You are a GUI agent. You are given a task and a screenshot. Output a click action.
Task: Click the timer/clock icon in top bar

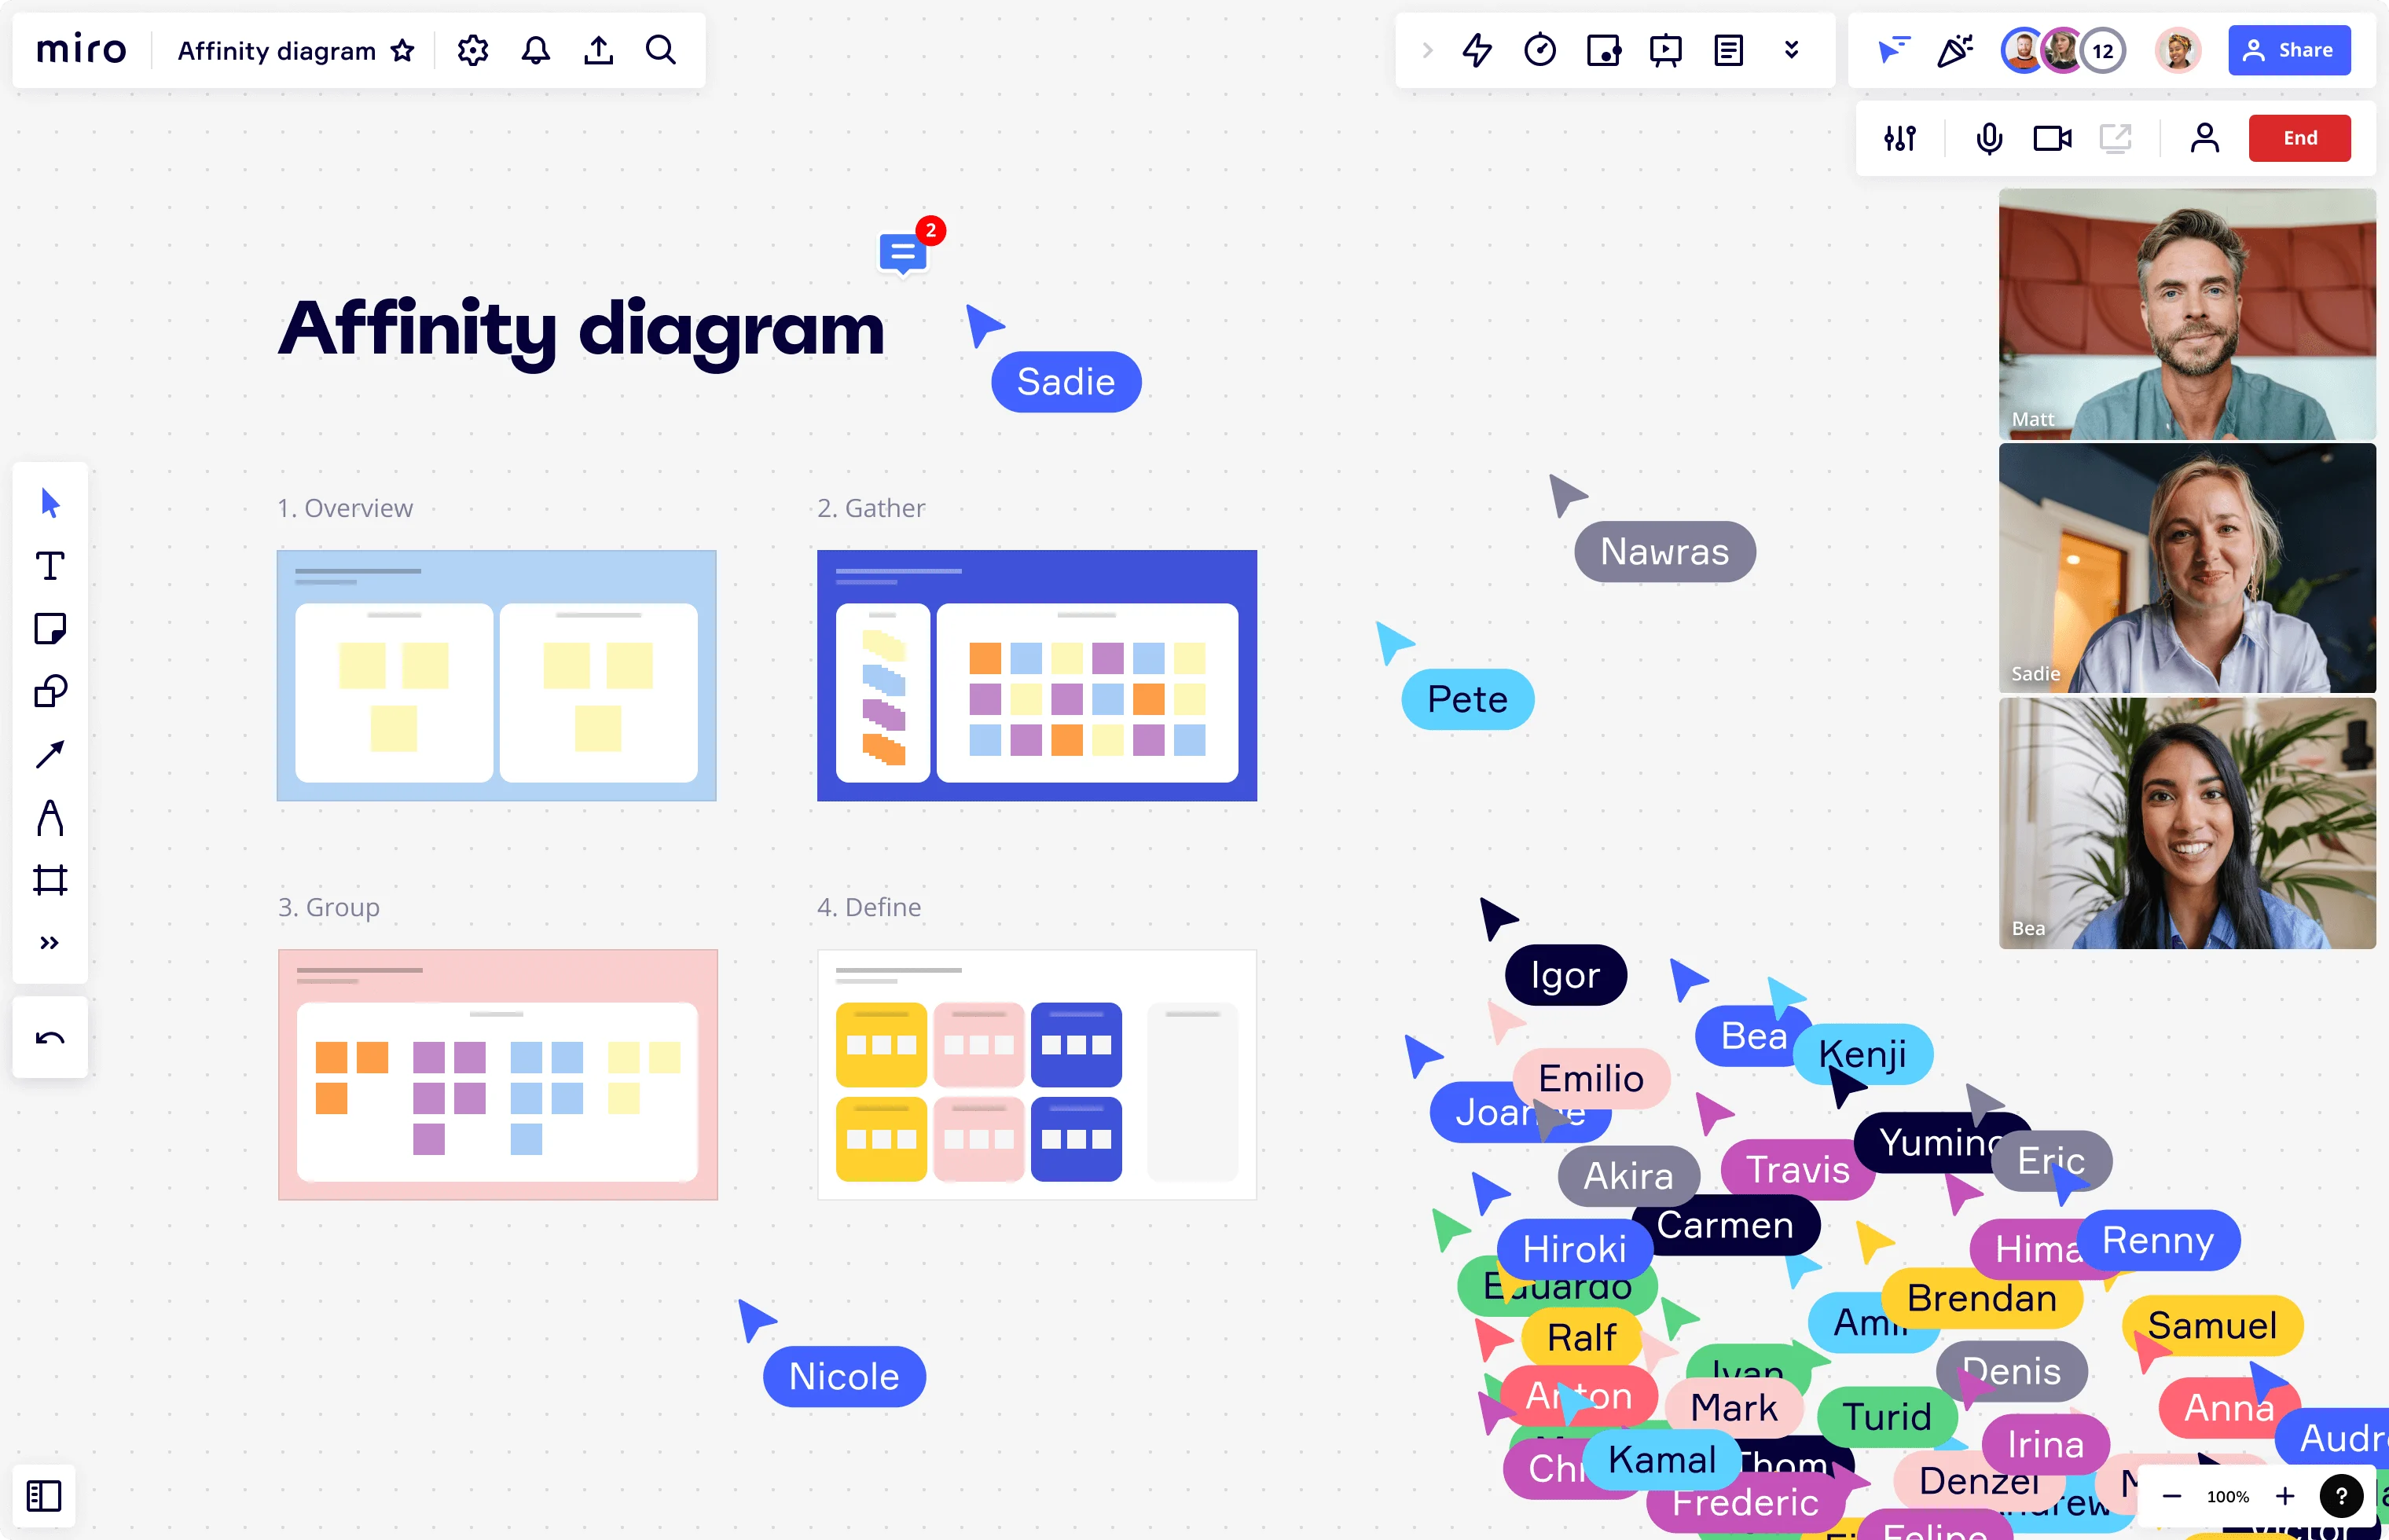pos(1539,50)
